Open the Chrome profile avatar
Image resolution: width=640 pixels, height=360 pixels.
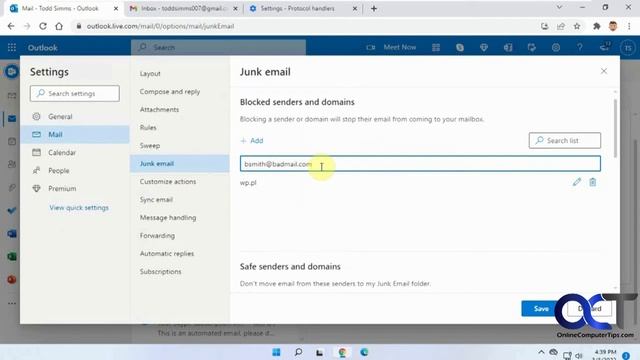point(613,26)
